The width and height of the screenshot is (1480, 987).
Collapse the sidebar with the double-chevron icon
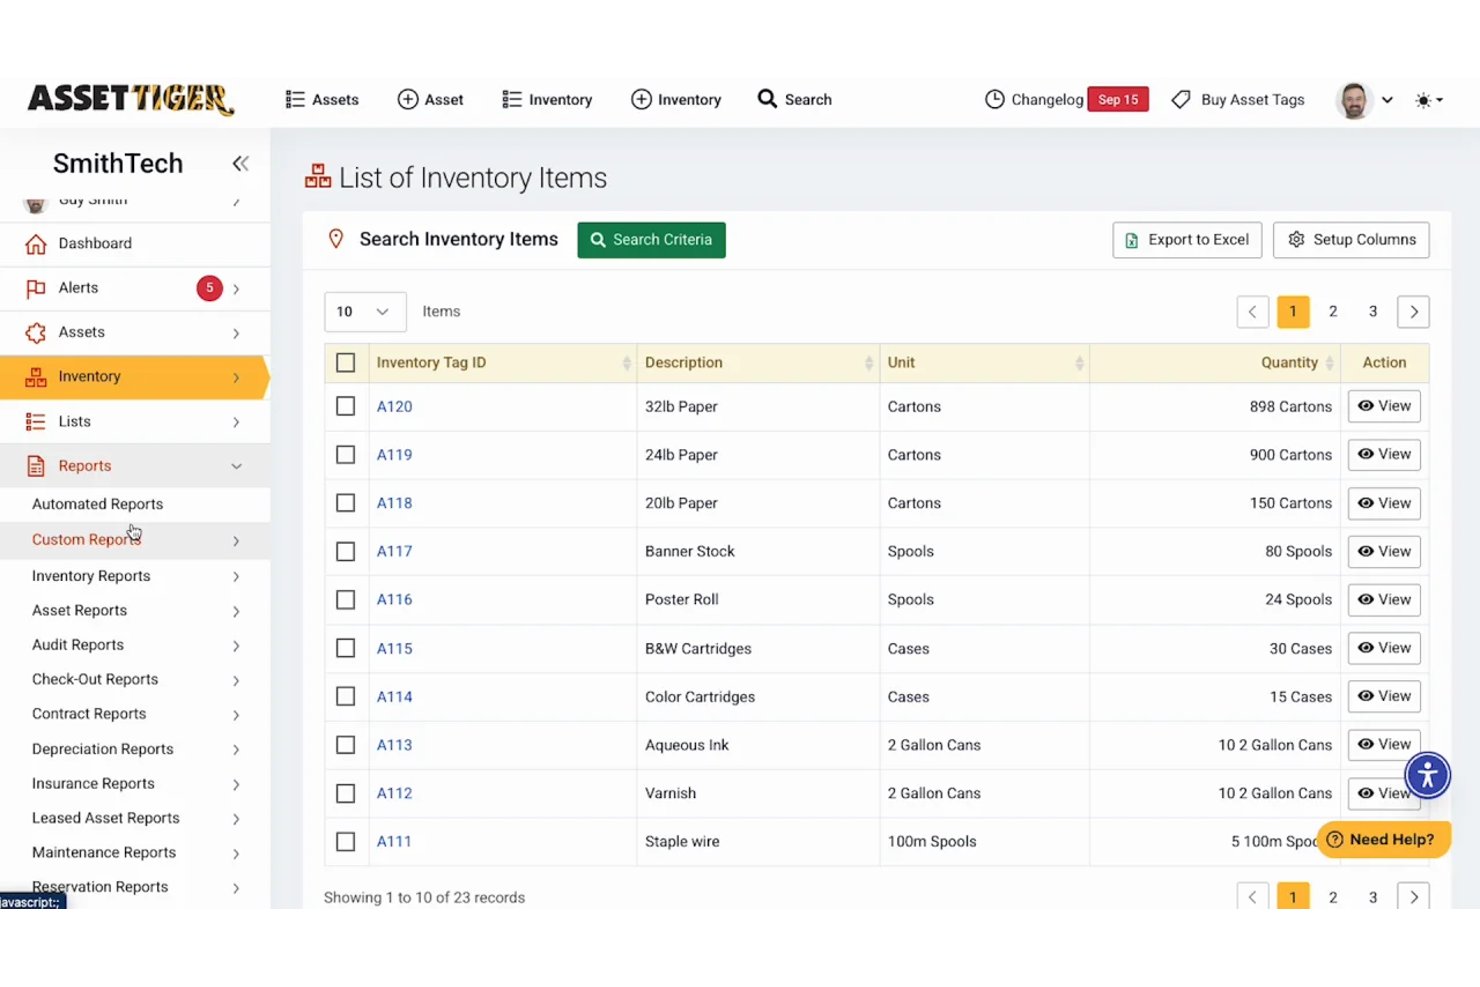(240, 163)
